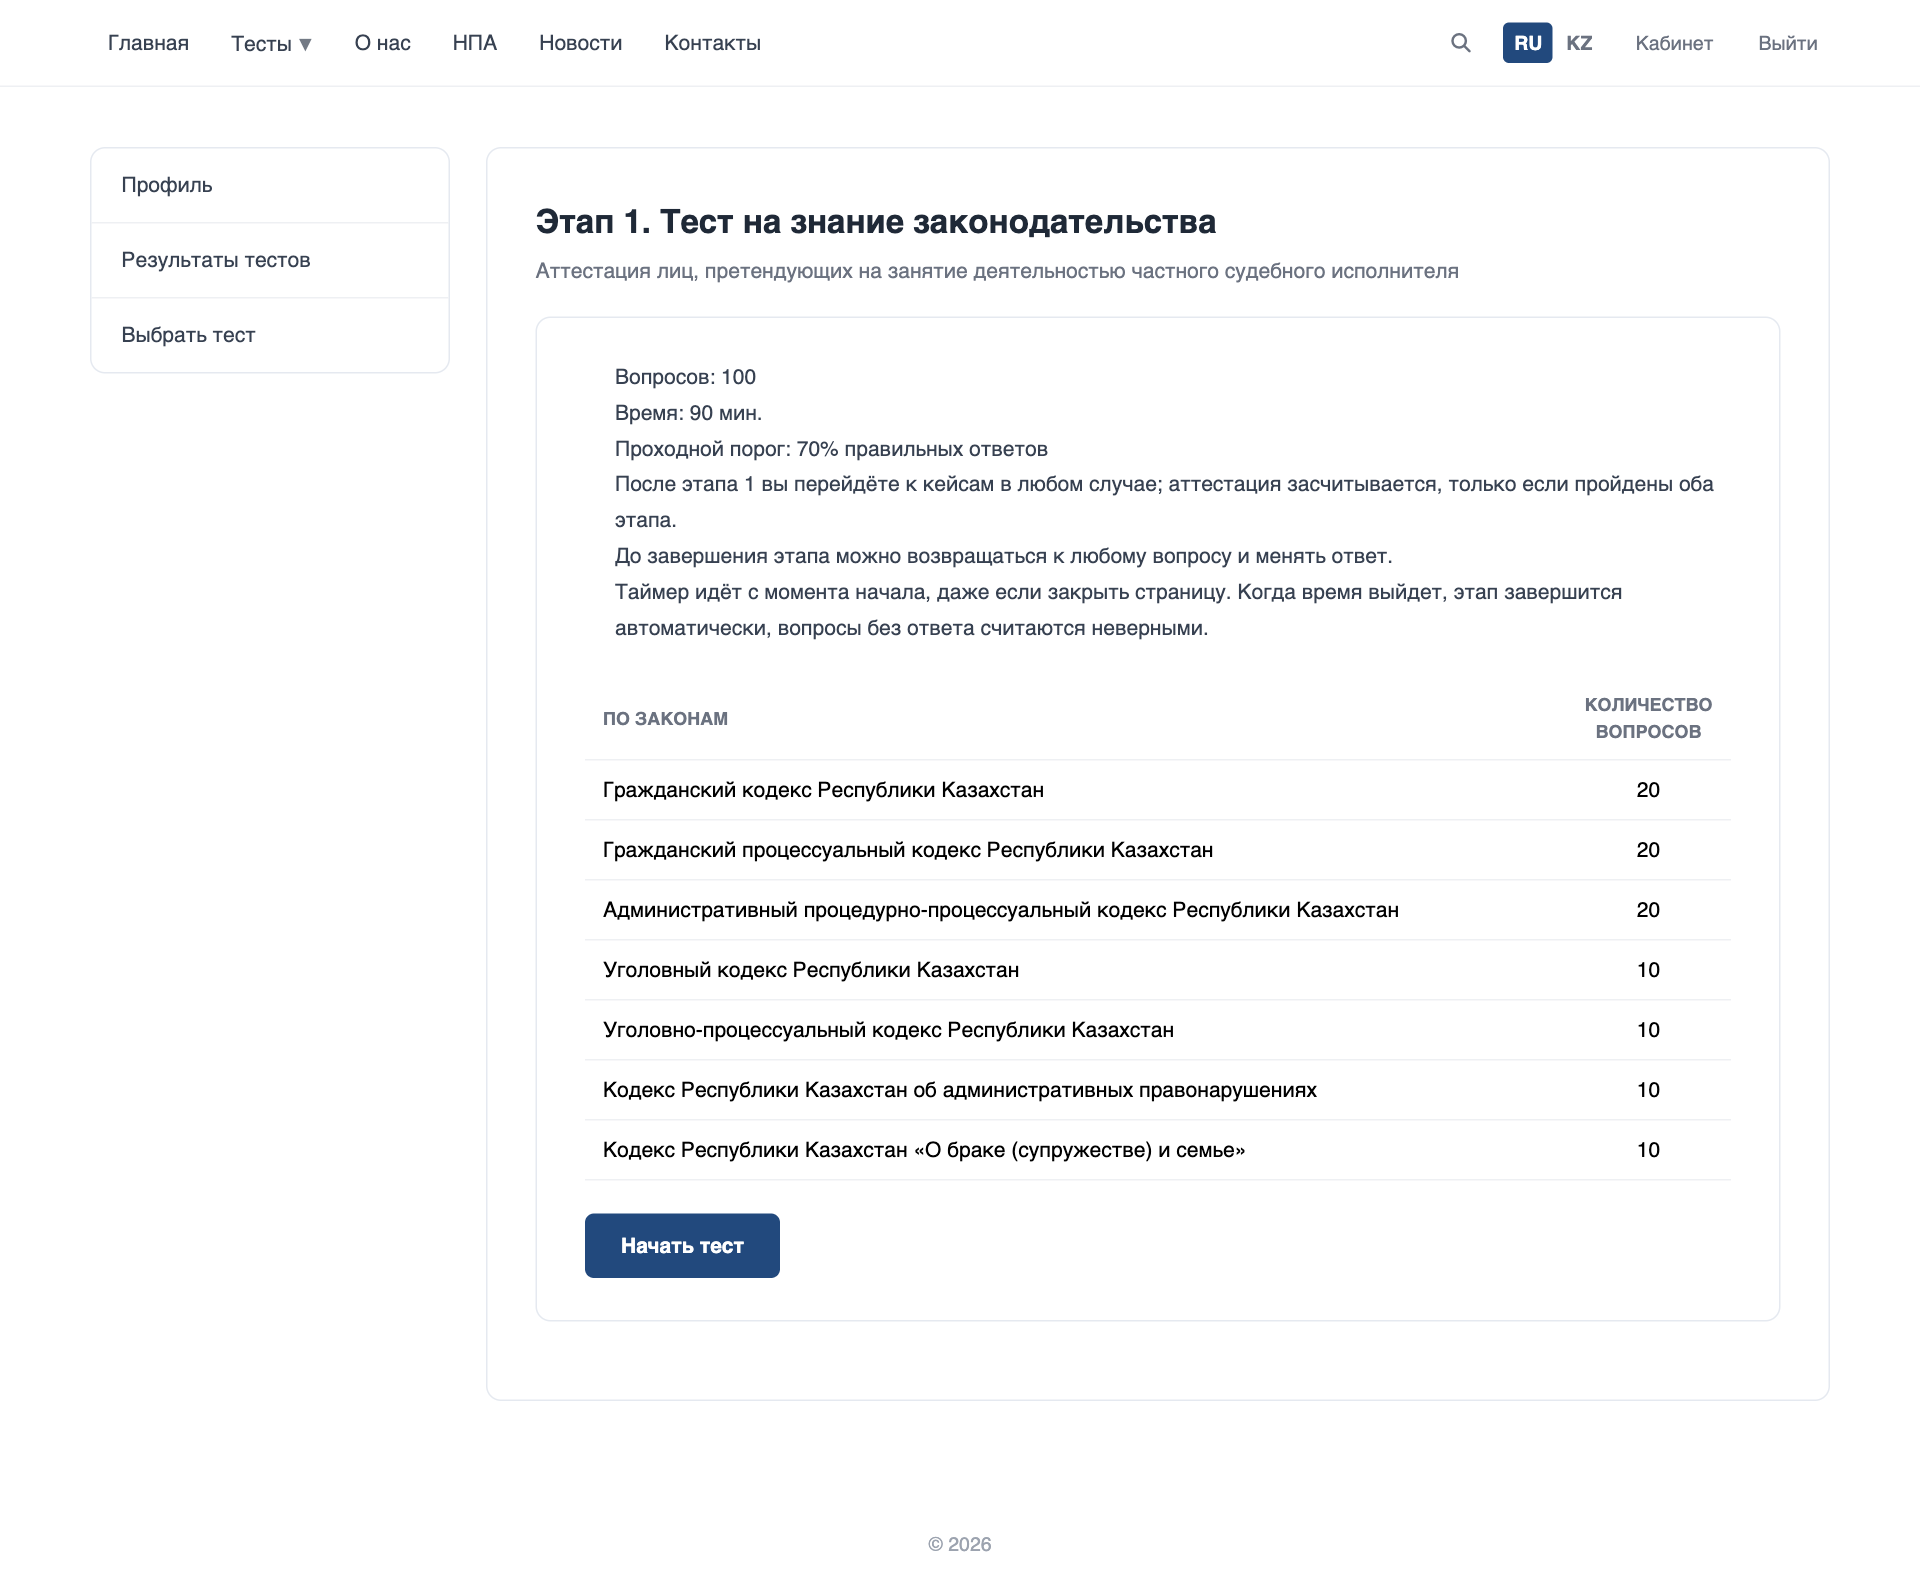Click row Уголовно-процессуальный кодекс Республики Казахстан
This screenshot has height=1593, width=1920.
pos(1158,1030)
